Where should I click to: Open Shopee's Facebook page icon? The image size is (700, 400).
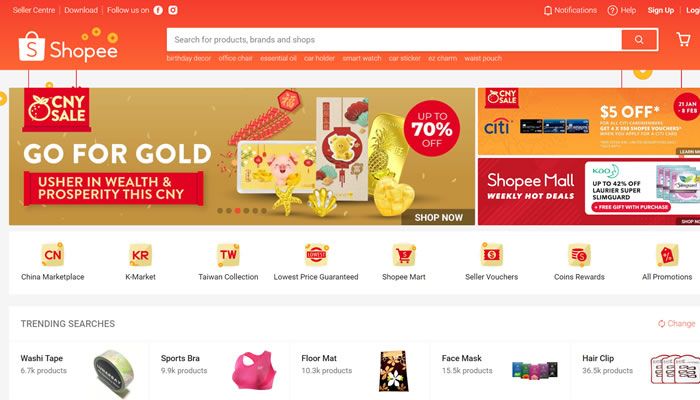pos(158,10)
